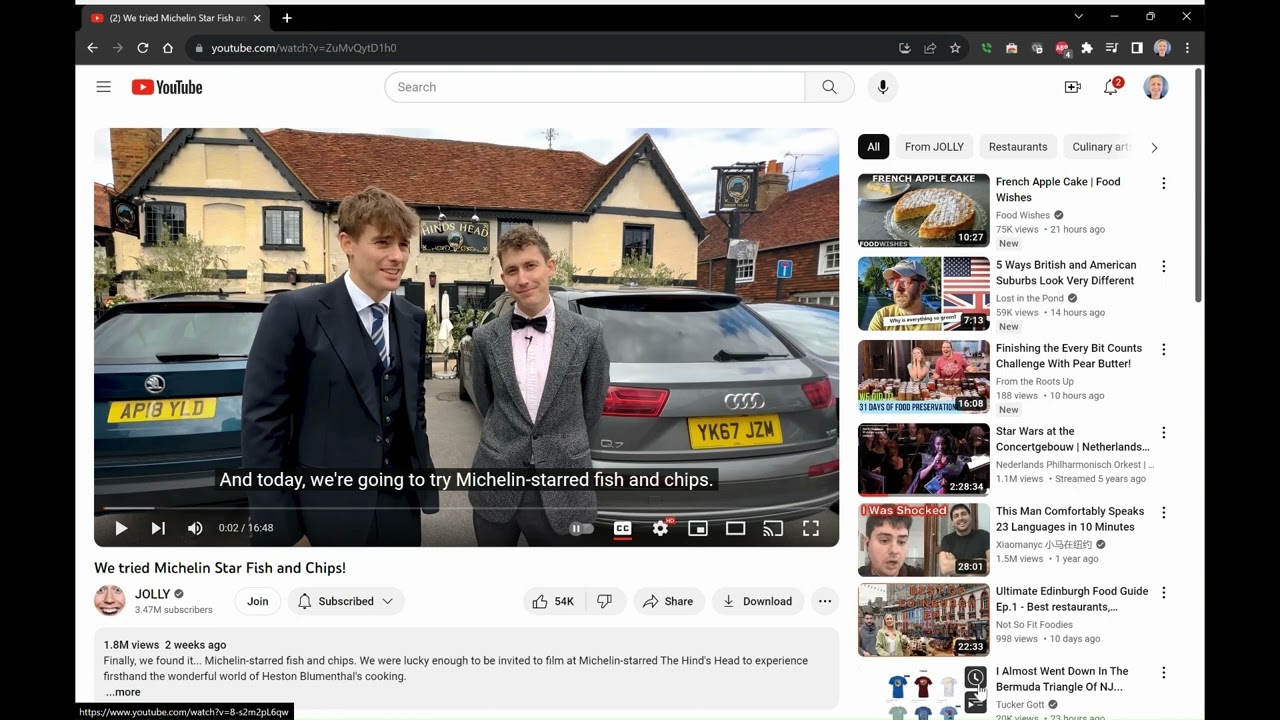
Task: Enter full screen mode
Action: click(811, 528)
